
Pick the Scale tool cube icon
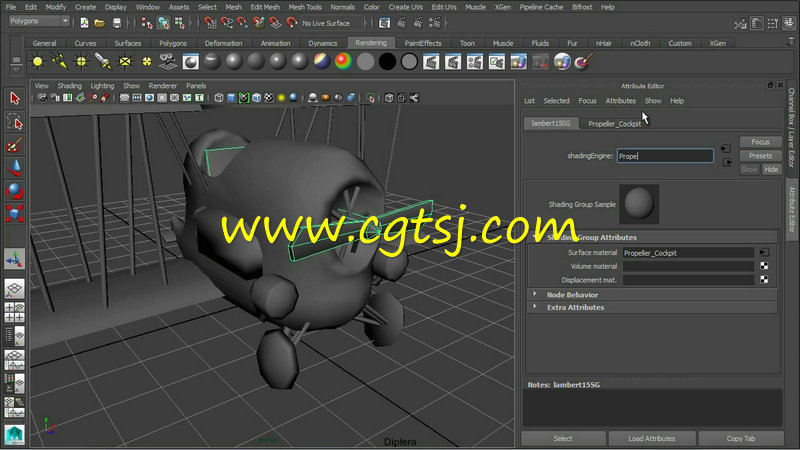click(x=14, y=213)
